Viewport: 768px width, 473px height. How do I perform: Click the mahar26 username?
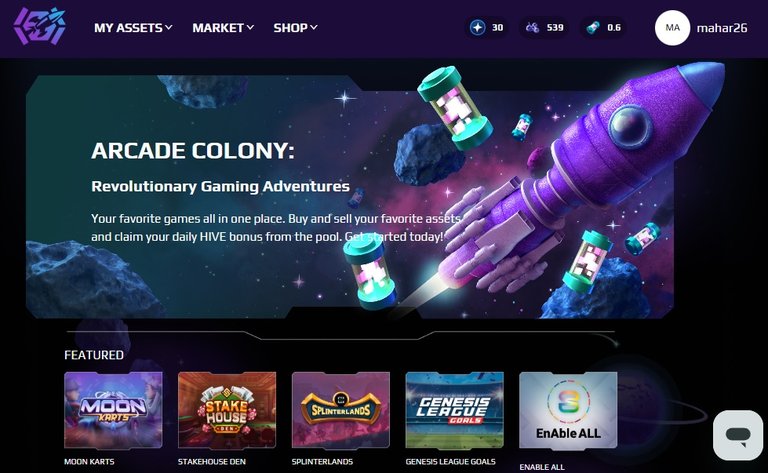722,28
